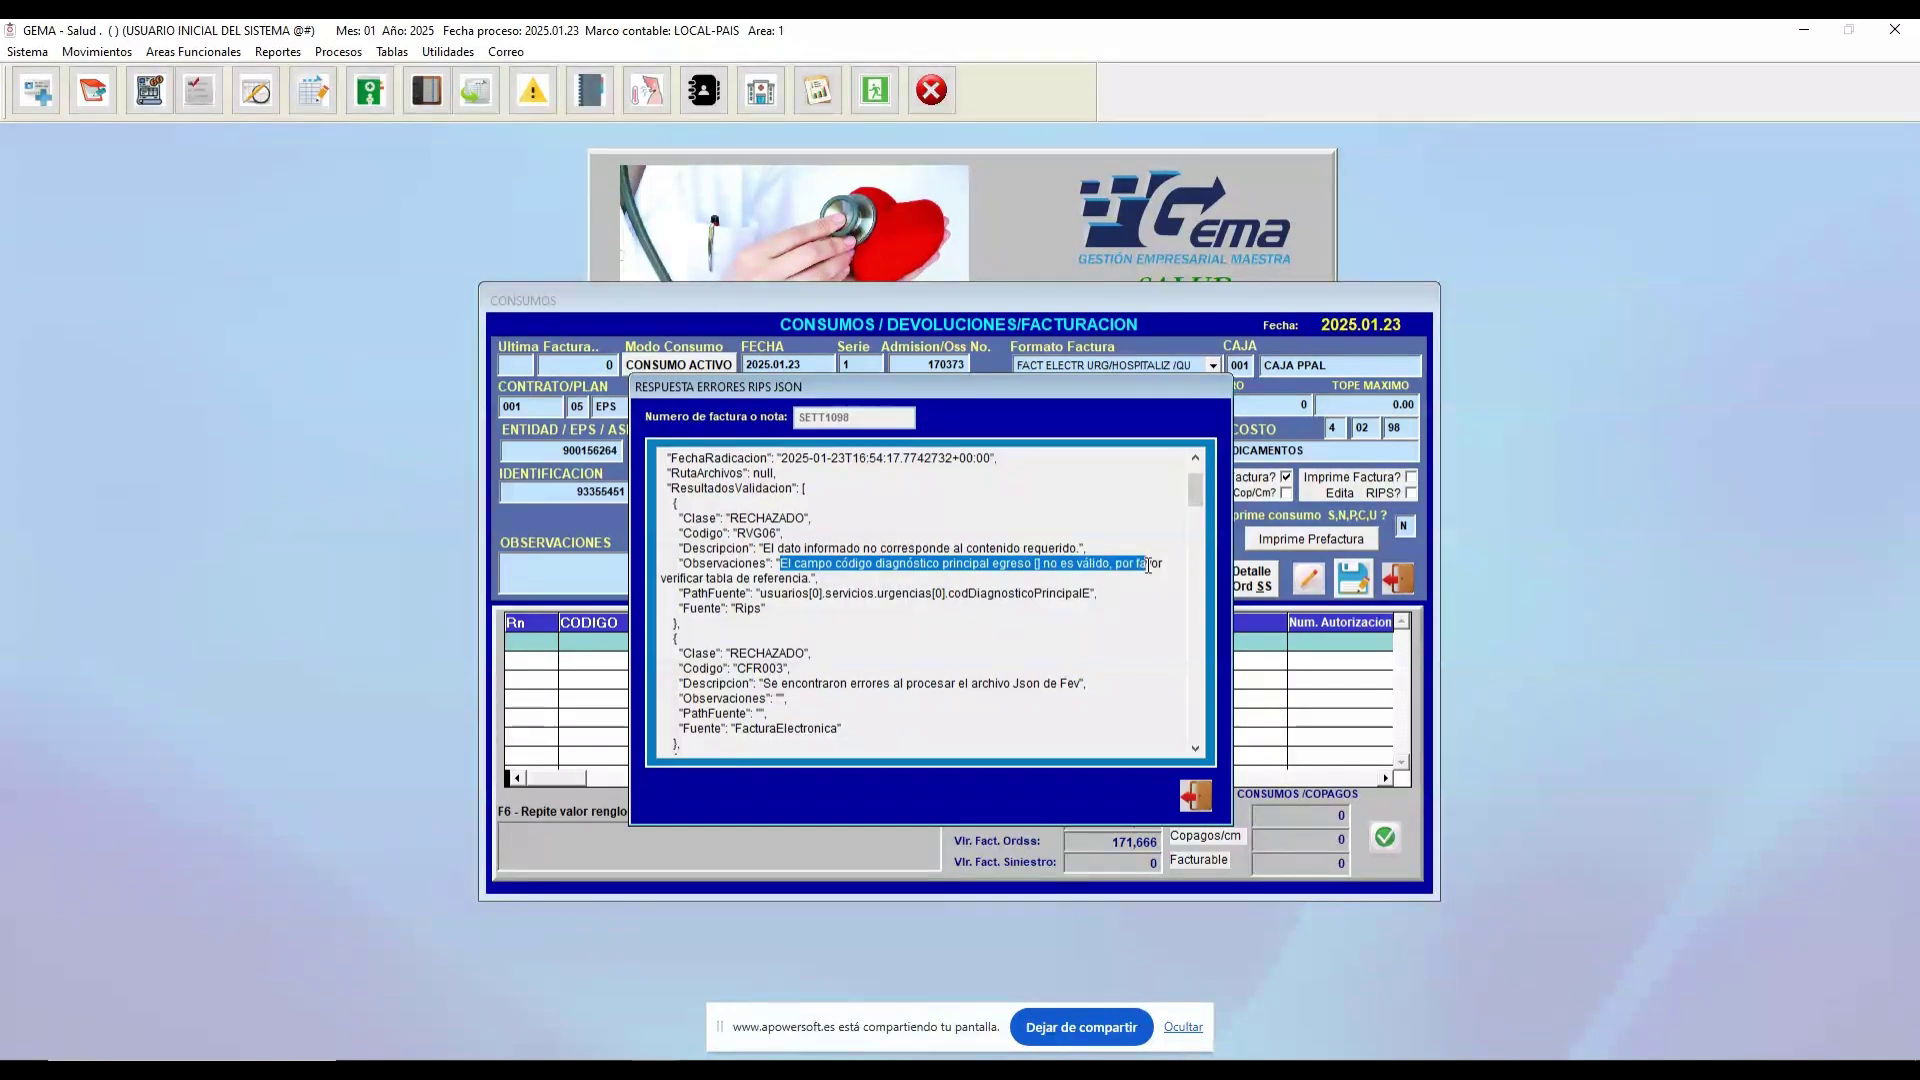
Task: Open the clipboard chart report icon
Action: point(818,91)
